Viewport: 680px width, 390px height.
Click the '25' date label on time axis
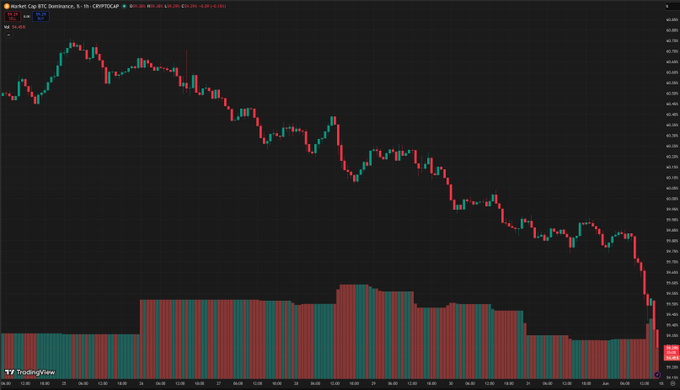point(64,383)
